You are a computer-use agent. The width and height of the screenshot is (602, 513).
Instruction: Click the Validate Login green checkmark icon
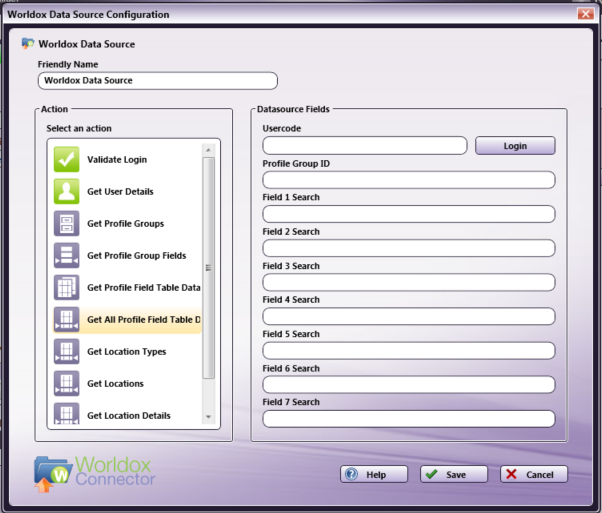pos(66,159)
